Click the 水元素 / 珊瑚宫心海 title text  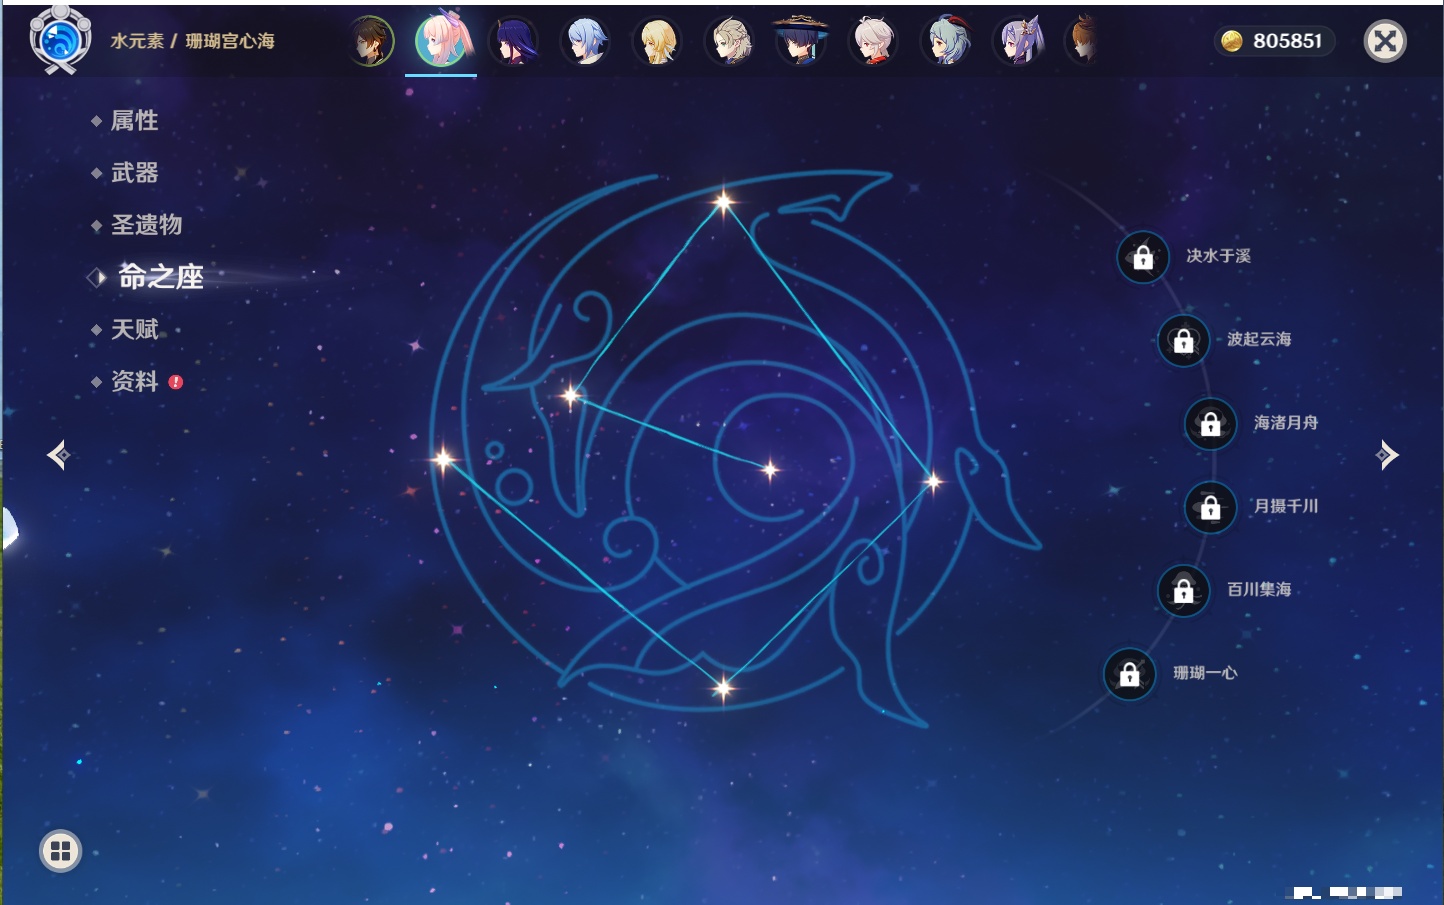click(x=192, y=41)
